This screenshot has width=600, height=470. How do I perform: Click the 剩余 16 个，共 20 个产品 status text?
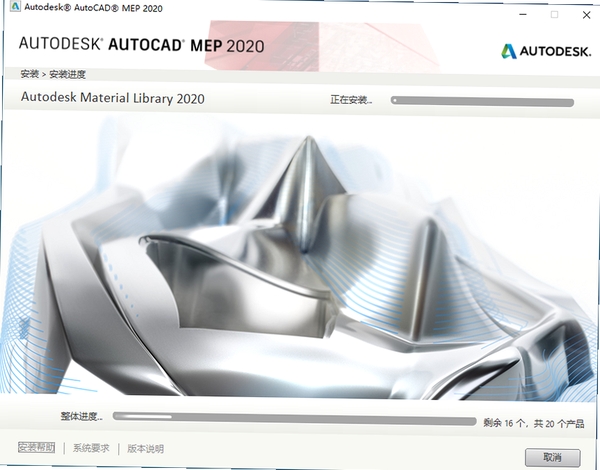click(533, 423)
